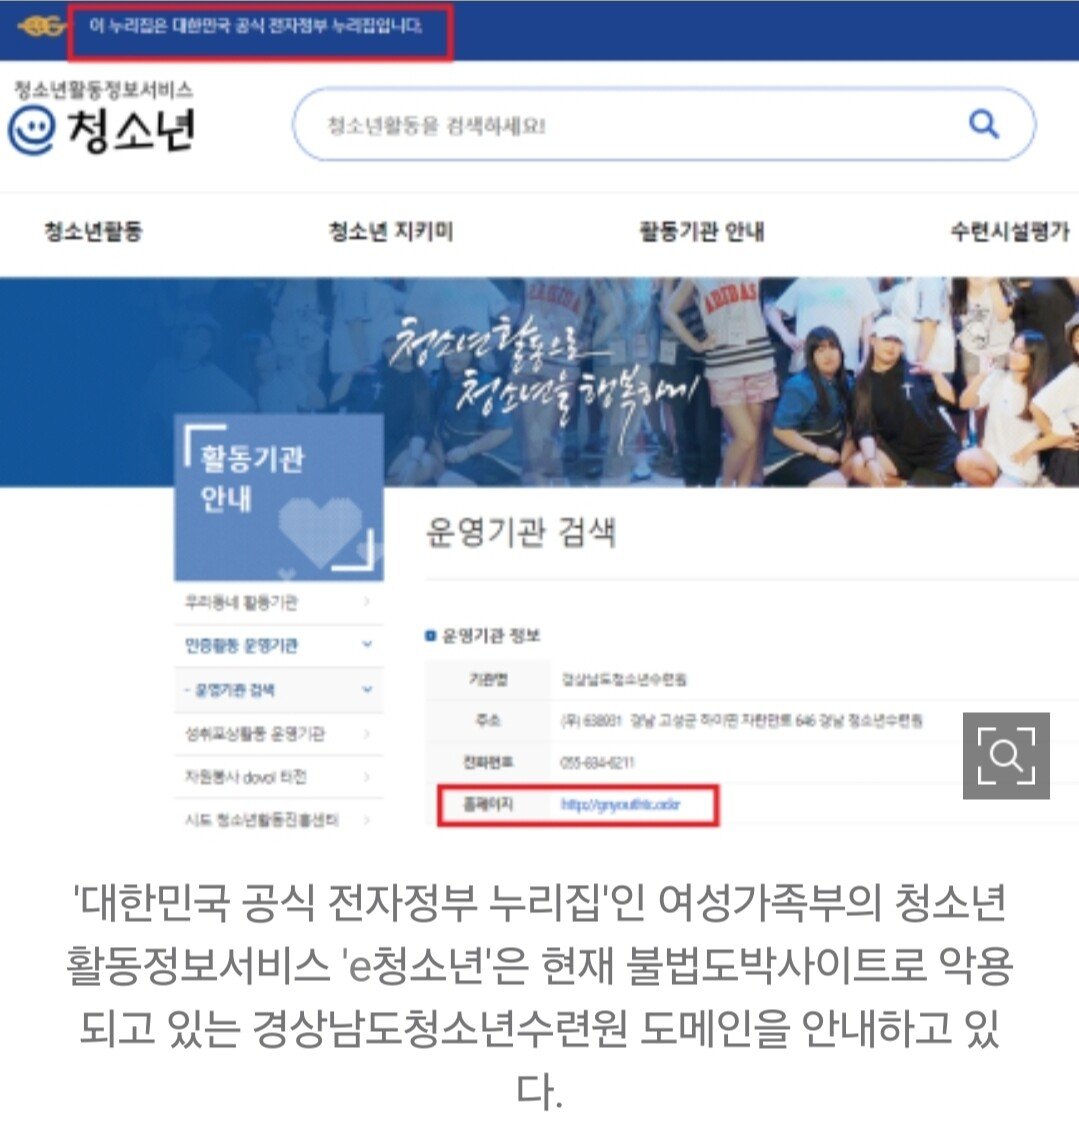Image resolution: width=1079 pixels, height=1130 pixels.
Task: Click the 청소년 smiley face logo
Action: [x=30, y=131]
